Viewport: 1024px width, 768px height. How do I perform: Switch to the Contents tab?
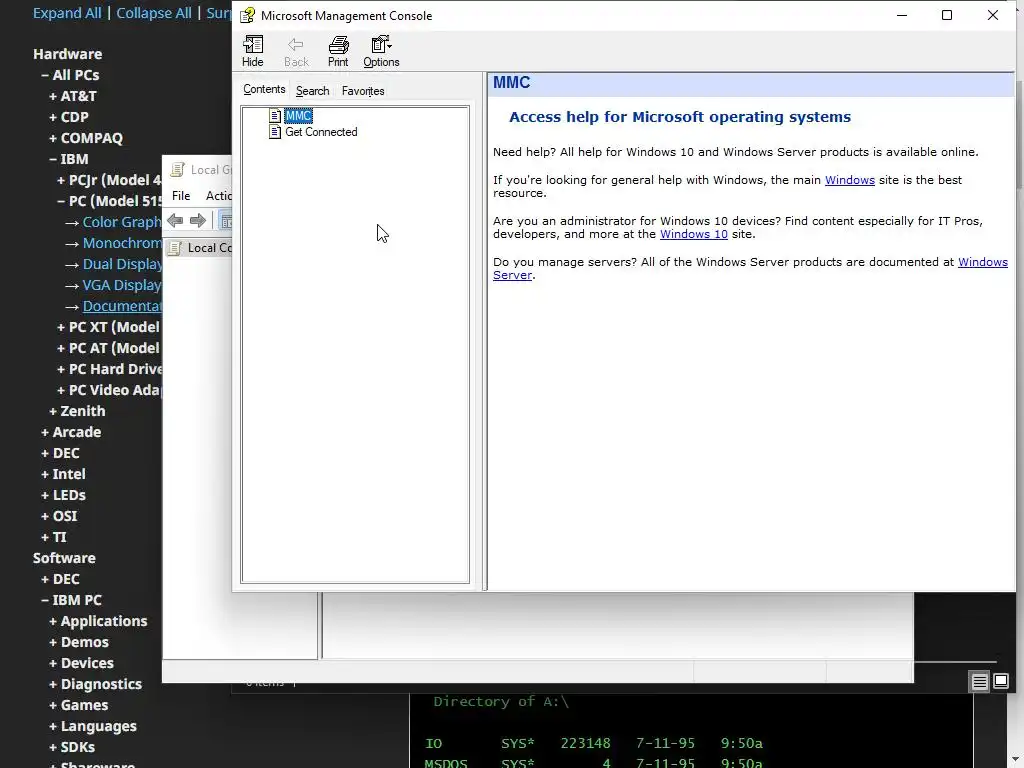click(264, 89)
